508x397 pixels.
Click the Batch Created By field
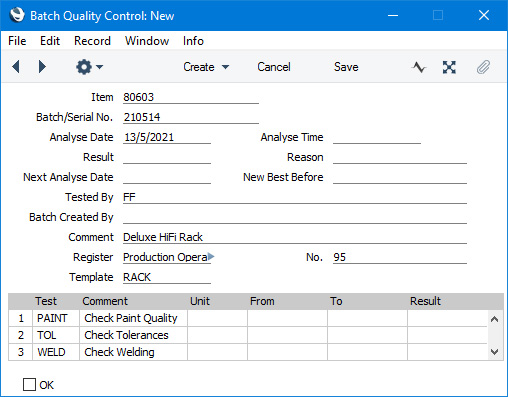[x=295, y=217]
